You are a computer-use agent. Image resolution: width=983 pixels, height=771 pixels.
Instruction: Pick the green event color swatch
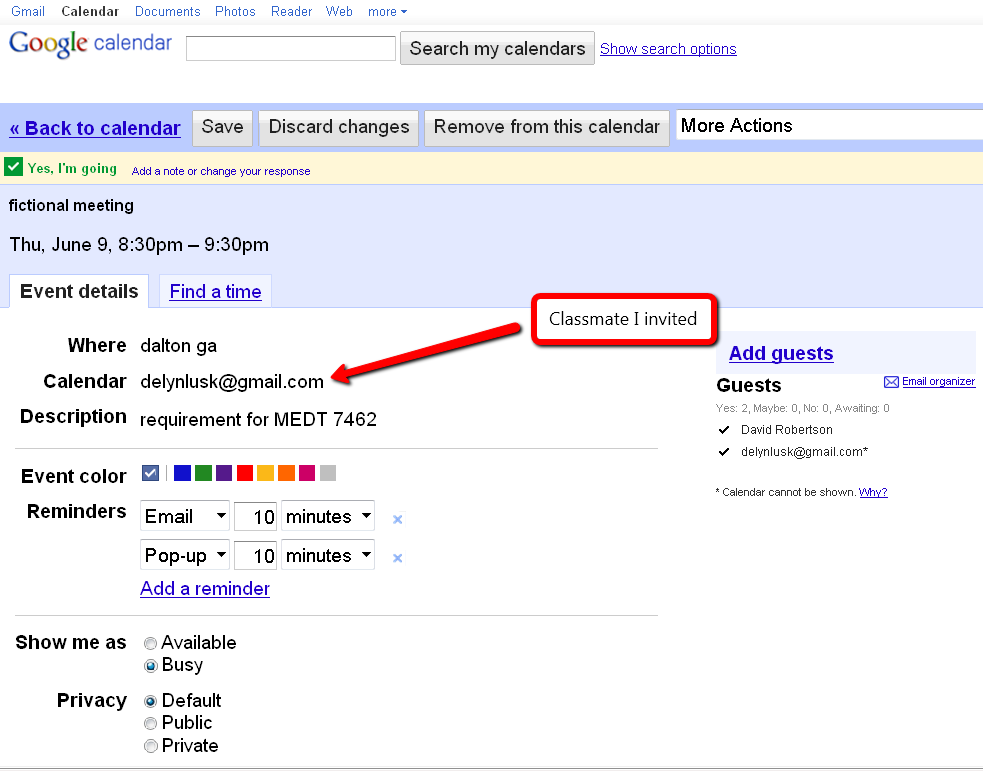pos(203,473)
